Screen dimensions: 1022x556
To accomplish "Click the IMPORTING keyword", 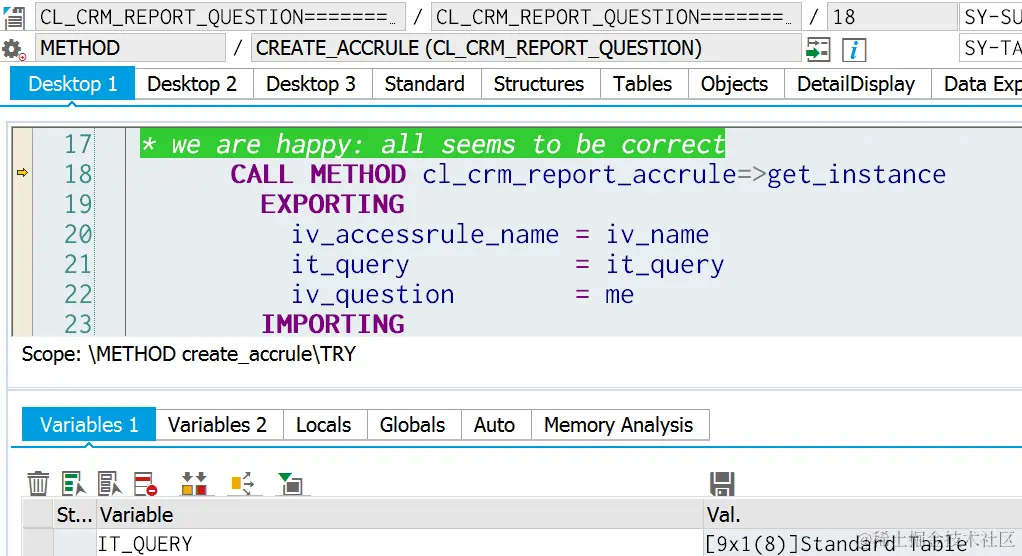I will pyautogui.click(x=332, y=324).
